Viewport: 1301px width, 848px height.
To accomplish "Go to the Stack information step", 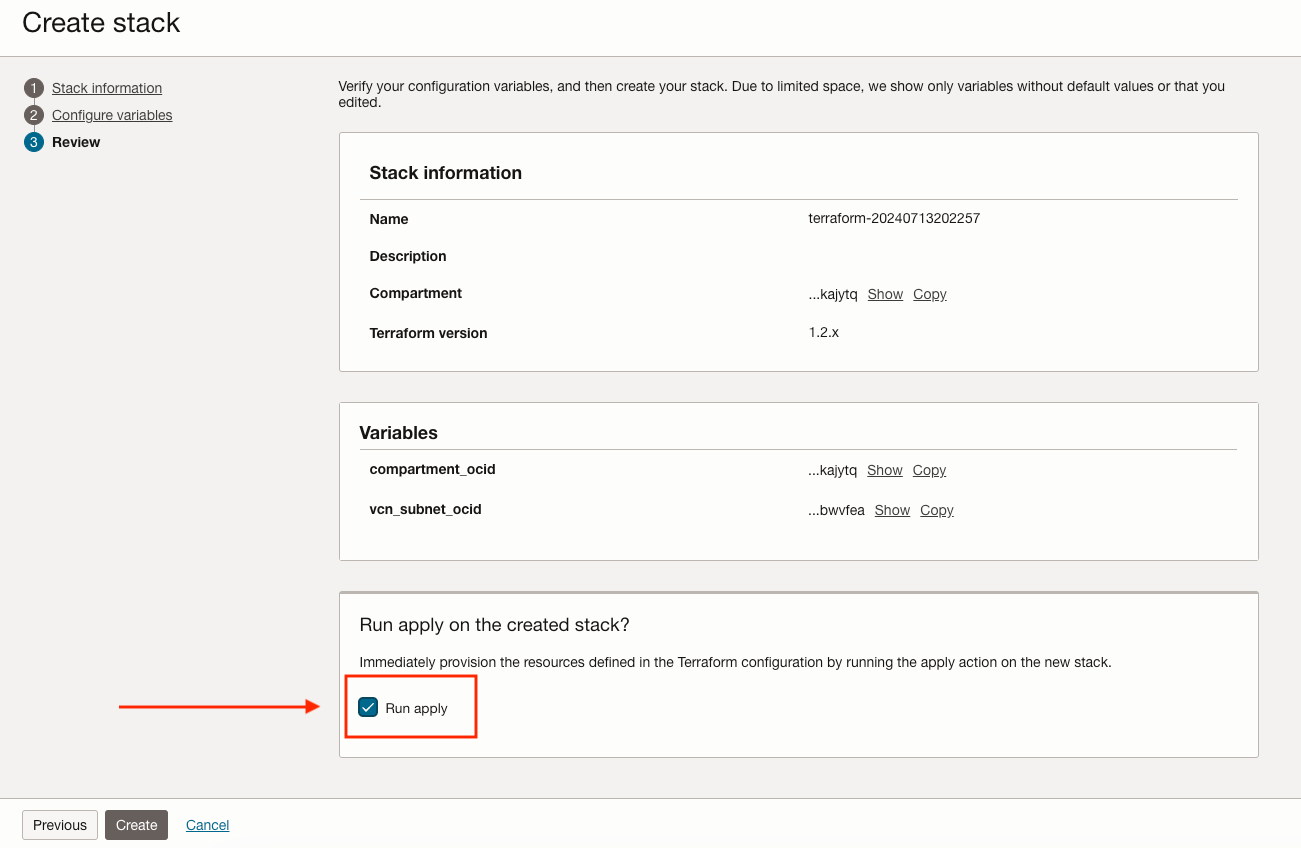I will (x=107, y=88).
